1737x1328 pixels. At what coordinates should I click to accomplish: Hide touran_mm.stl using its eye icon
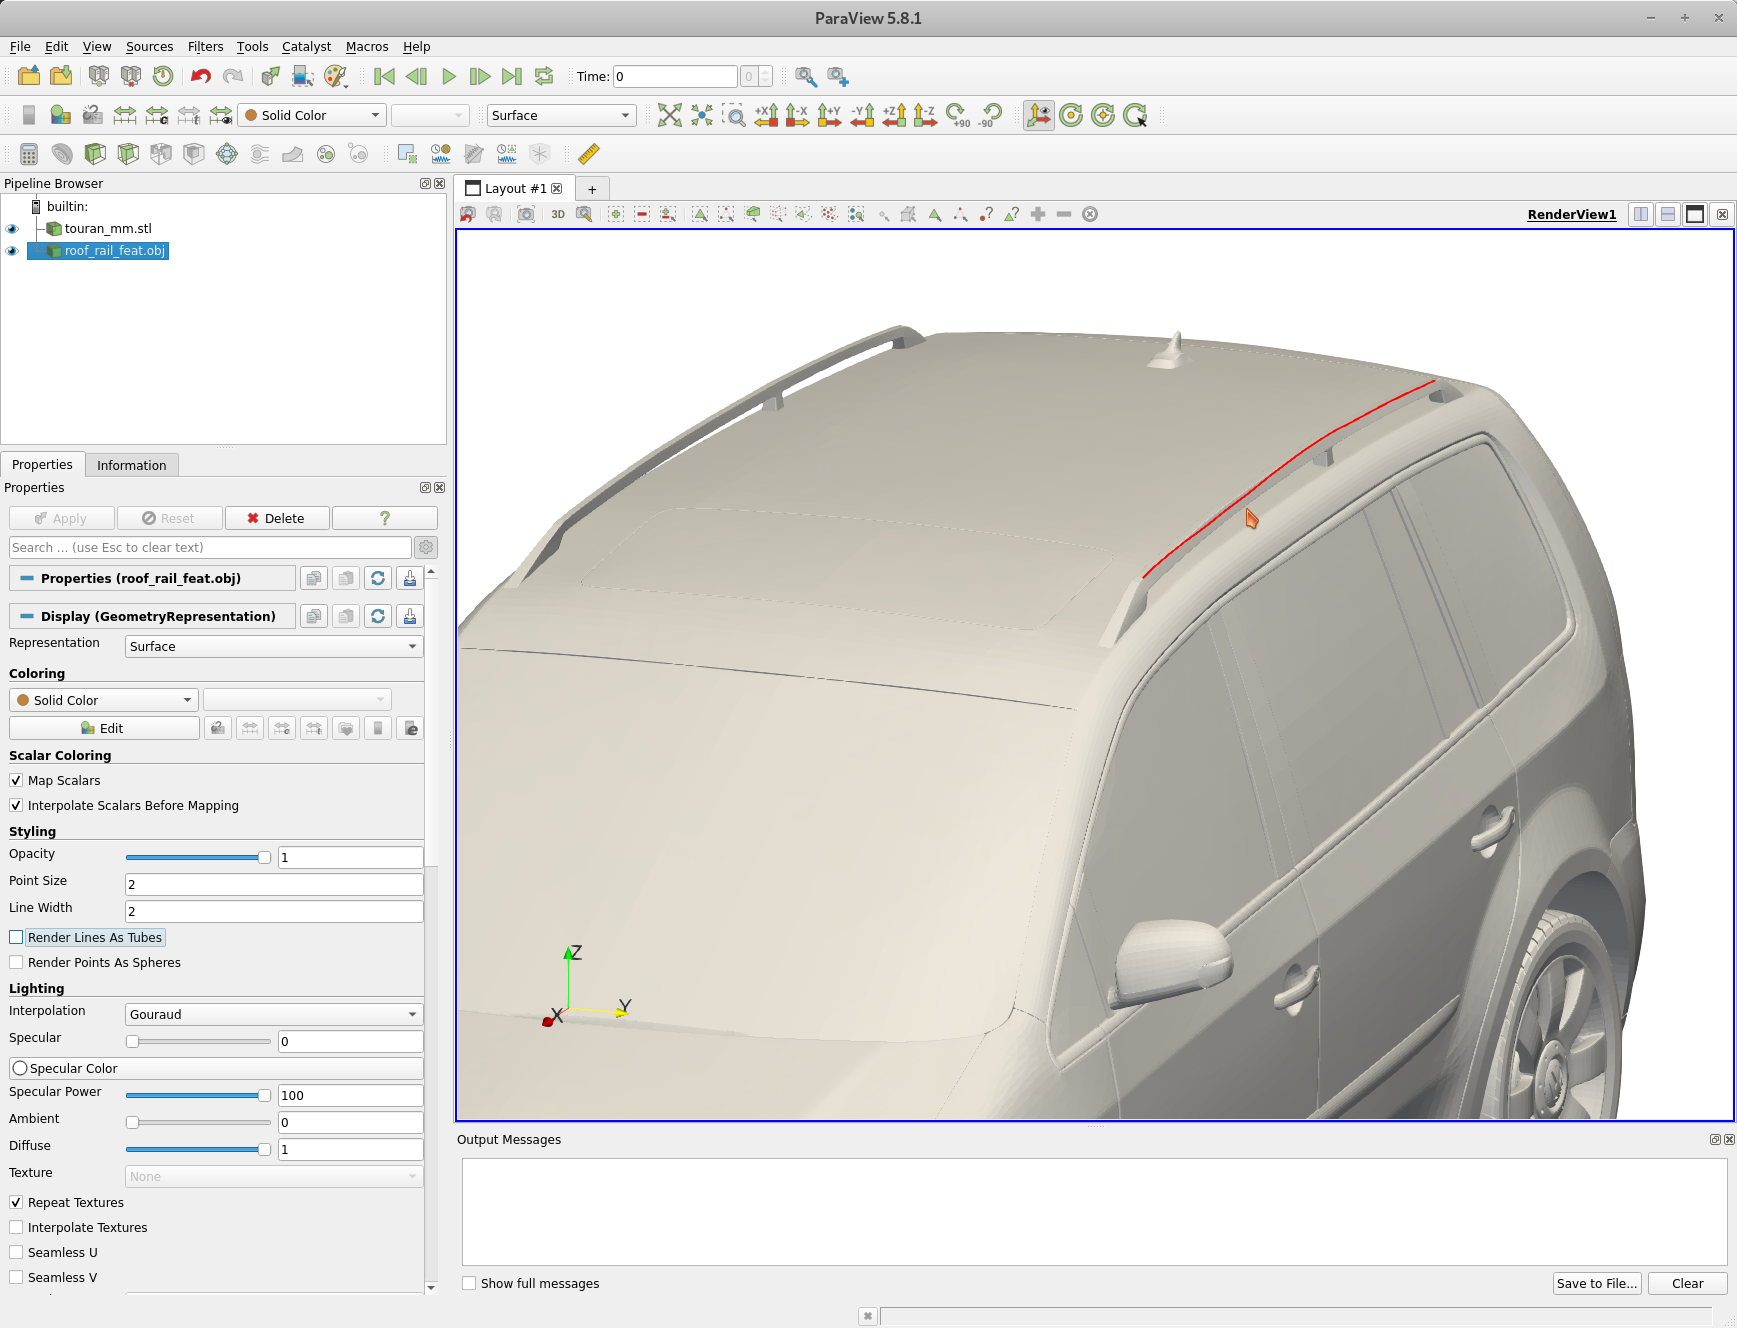click(12, 229)
